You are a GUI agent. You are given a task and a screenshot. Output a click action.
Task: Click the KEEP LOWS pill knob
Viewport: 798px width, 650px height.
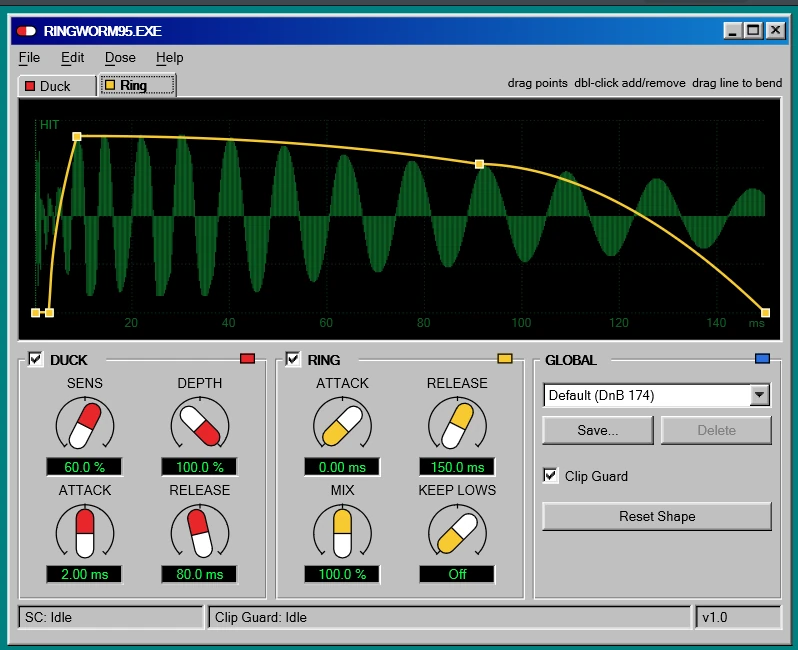coord(458,532)
